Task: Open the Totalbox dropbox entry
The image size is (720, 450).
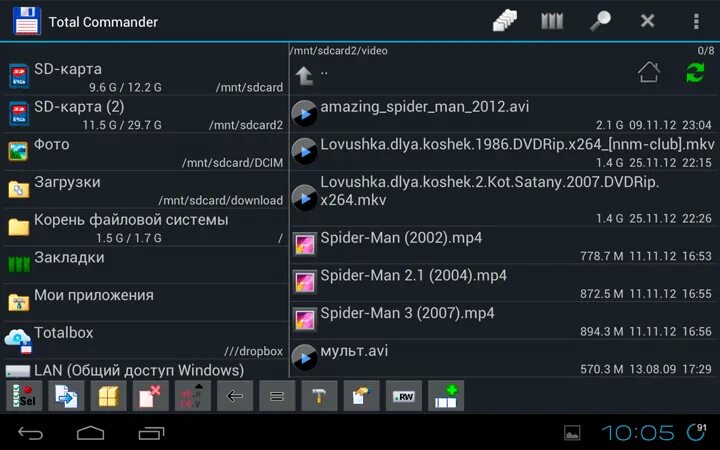Action: pyautogui.click(x=145, y=340)
